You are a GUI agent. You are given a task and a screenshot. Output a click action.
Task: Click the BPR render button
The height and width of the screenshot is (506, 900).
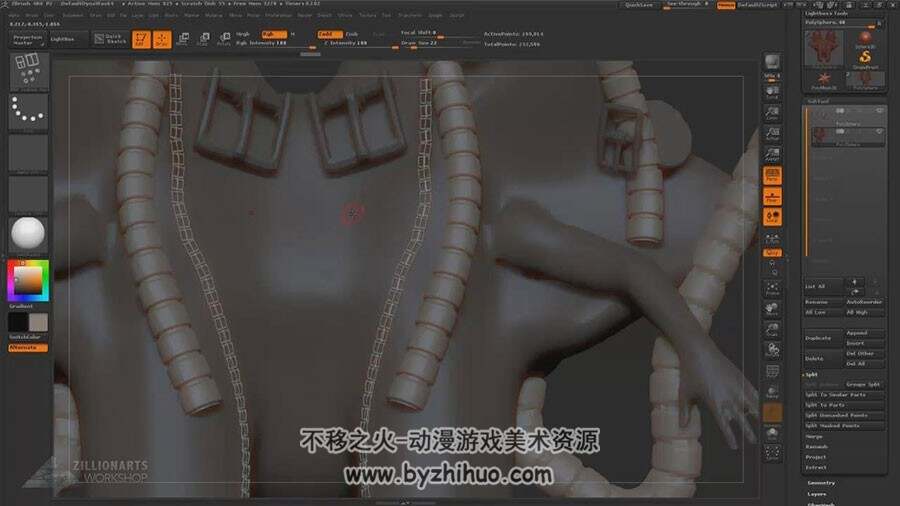[x=772, y=62]
